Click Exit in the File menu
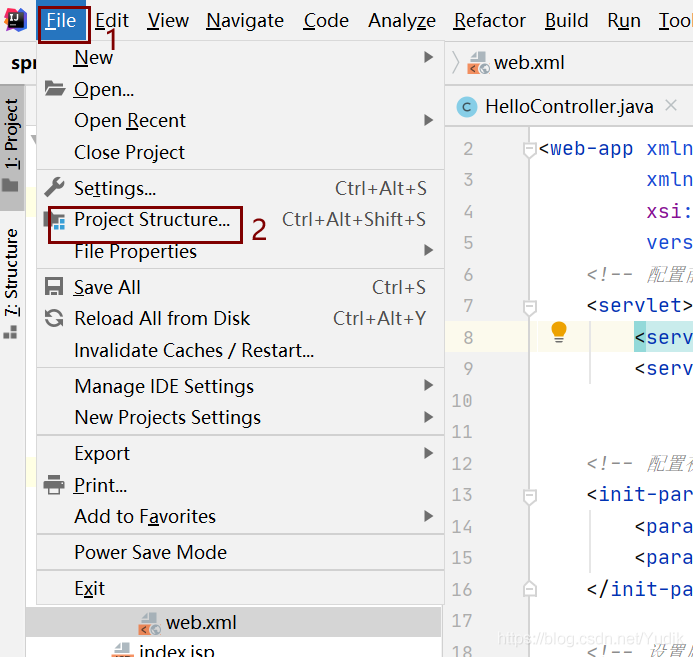Image resolution: width=693 pixels, height=657 pixels. (x=89, y=588)
